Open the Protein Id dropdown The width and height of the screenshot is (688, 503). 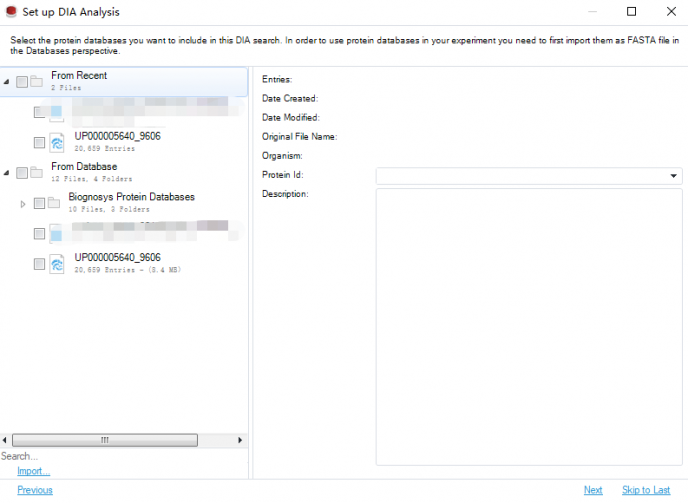point(674,176)
